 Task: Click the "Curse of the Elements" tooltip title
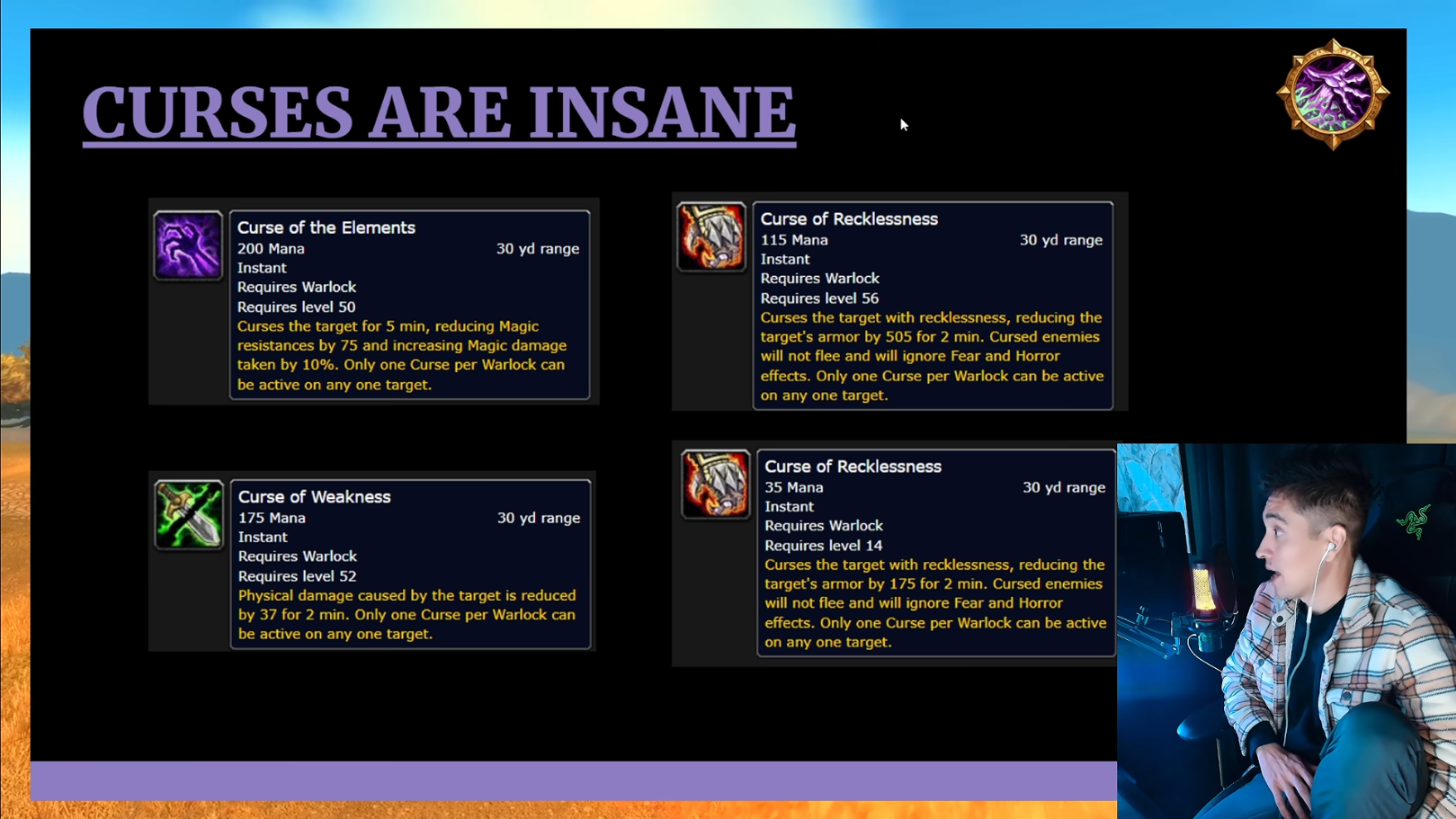(326, 228)
